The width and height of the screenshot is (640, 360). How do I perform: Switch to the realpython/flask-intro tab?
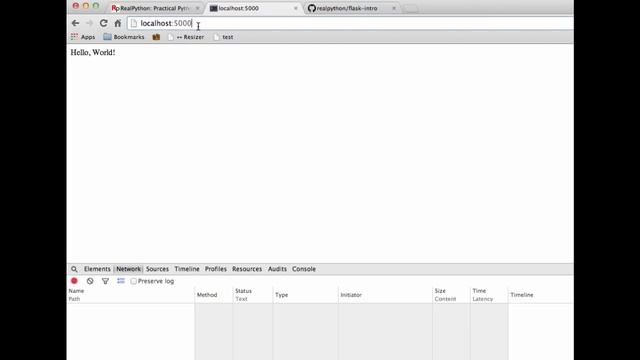click(x=351, y=8)
